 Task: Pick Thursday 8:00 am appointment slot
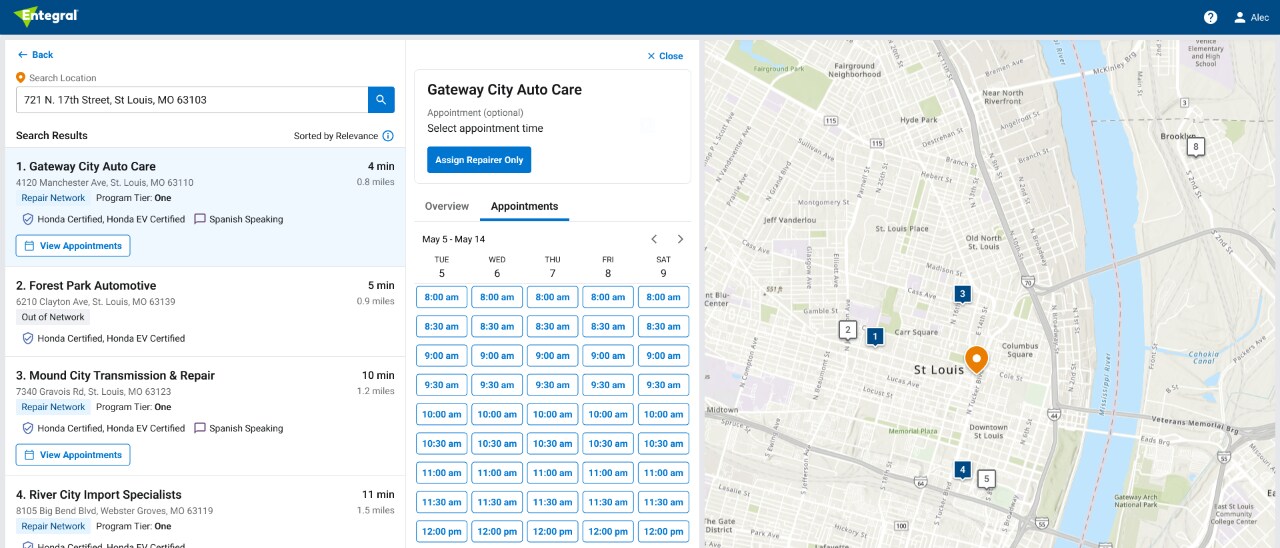(x=552, y=297)
